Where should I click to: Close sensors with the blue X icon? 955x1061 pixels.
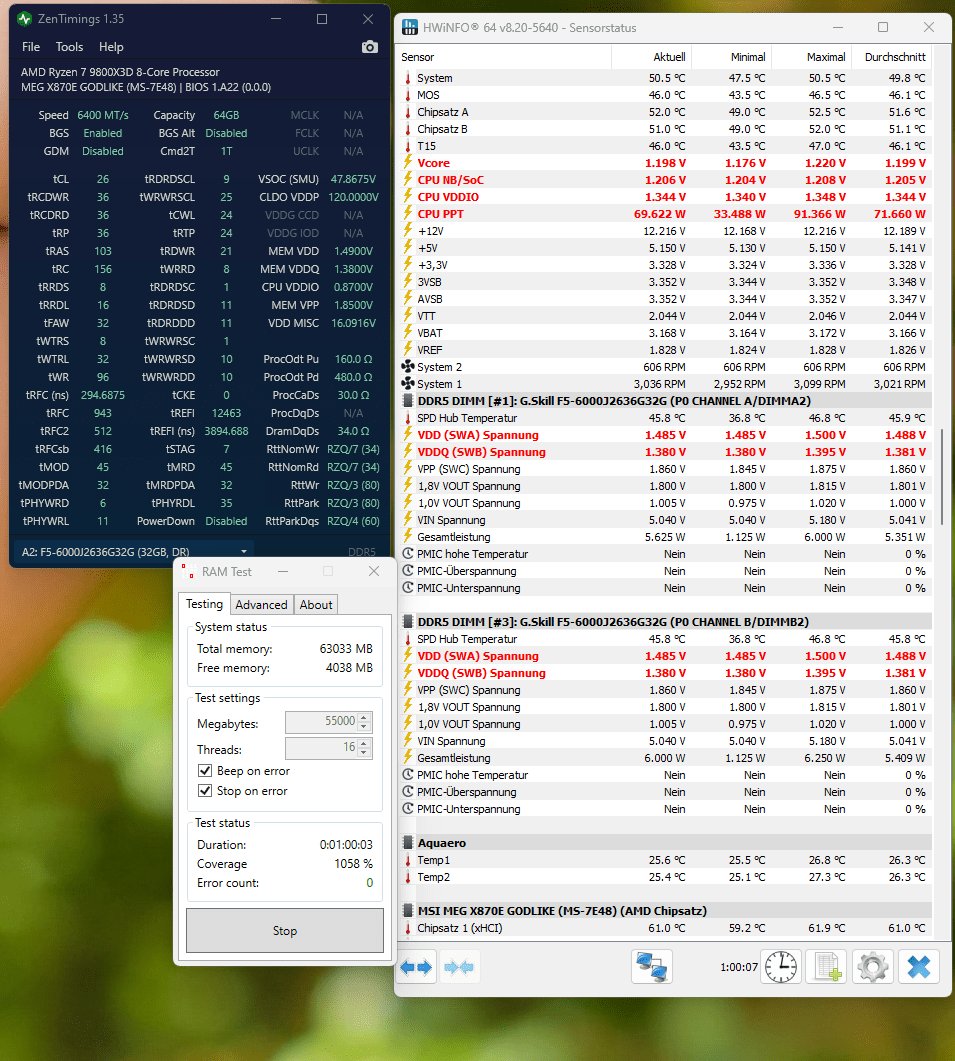coord(918,966)
